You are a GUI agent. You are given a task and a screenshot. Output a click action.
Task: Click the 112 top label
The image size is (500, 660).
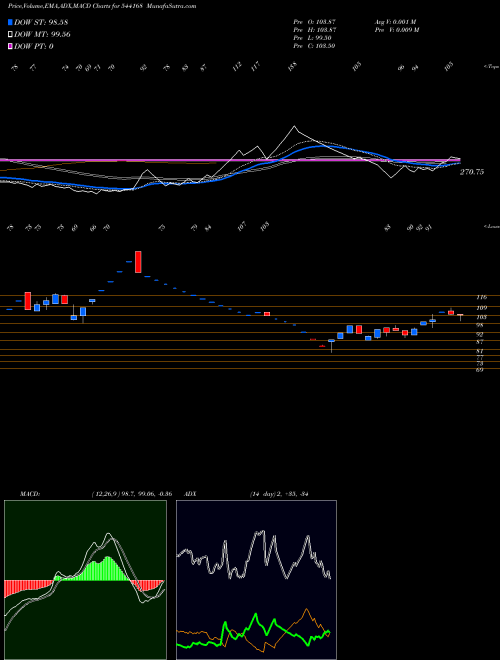pos(238,66)
